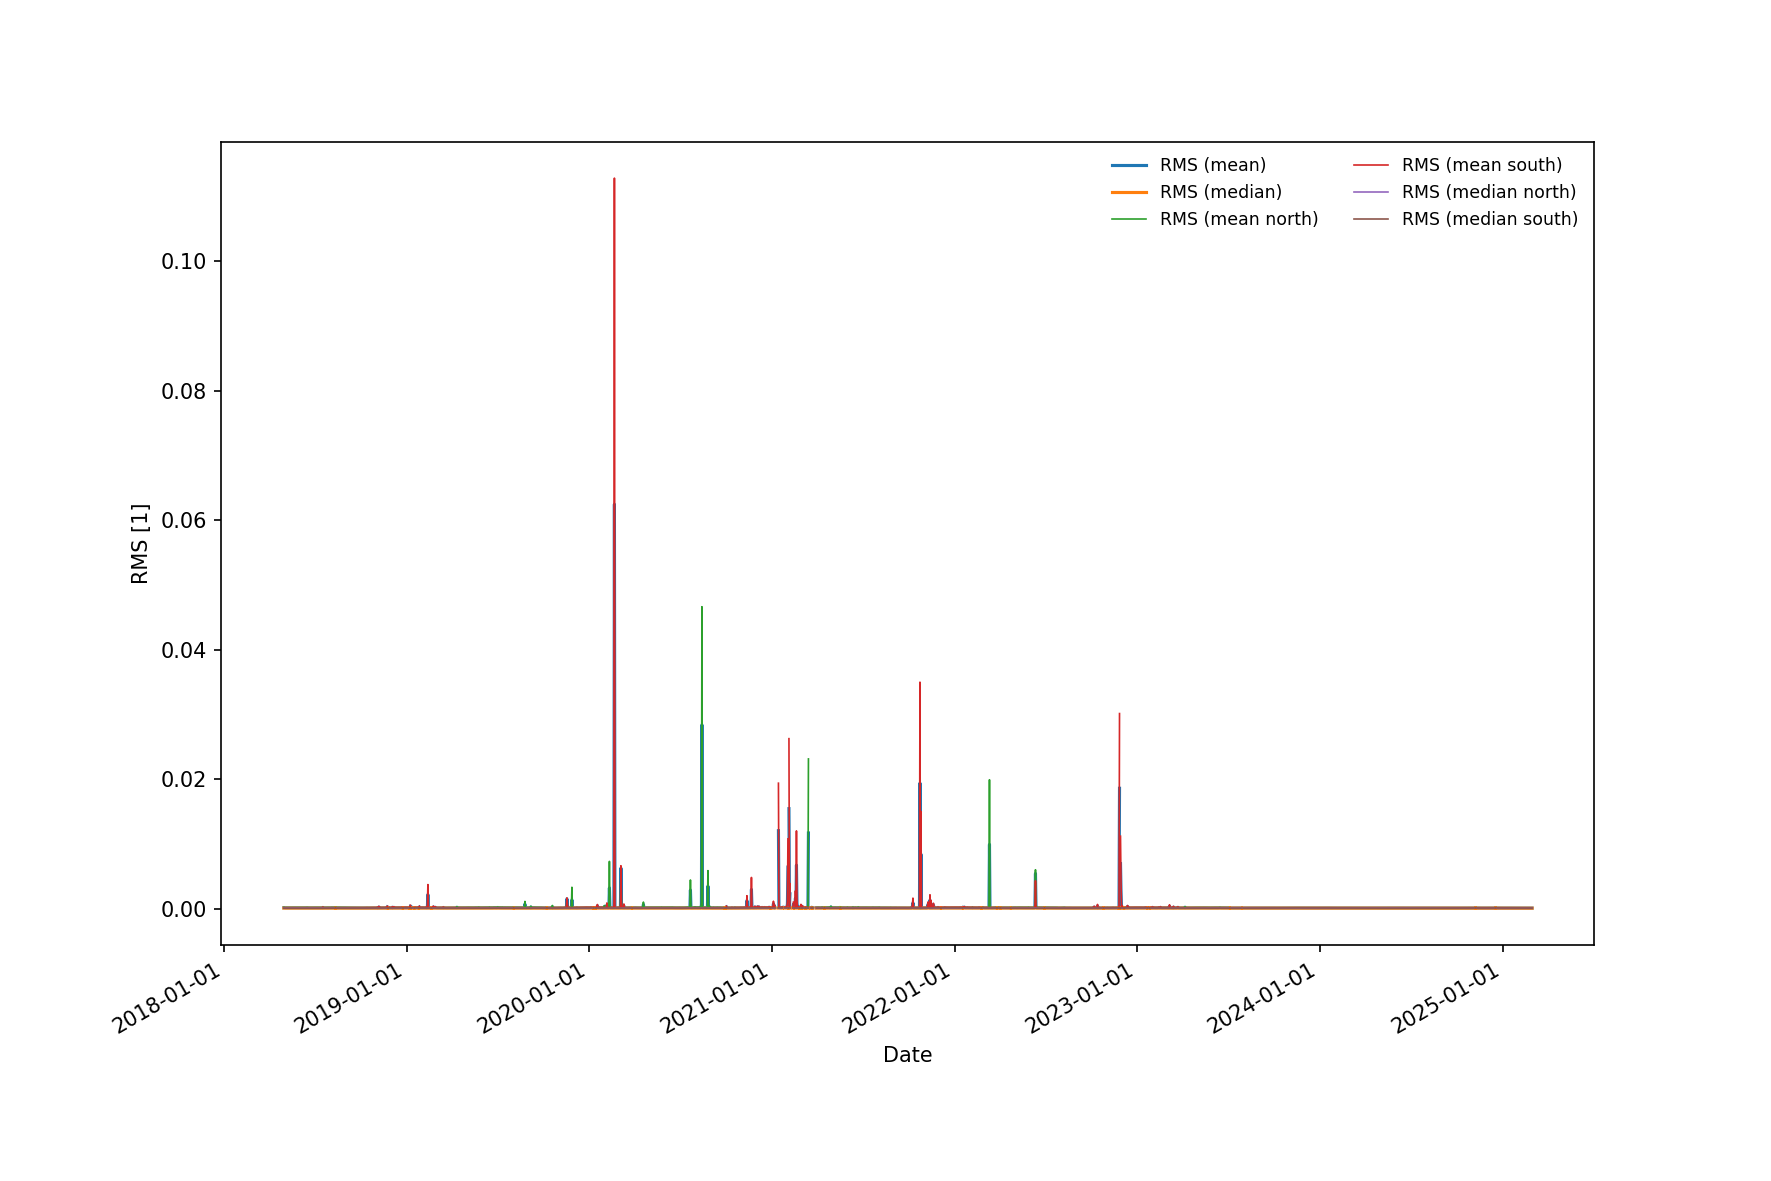Screen dimensions: 1771x1181
Task: Click the 0.08 y-axis tick label
Action: pos(184,392)
